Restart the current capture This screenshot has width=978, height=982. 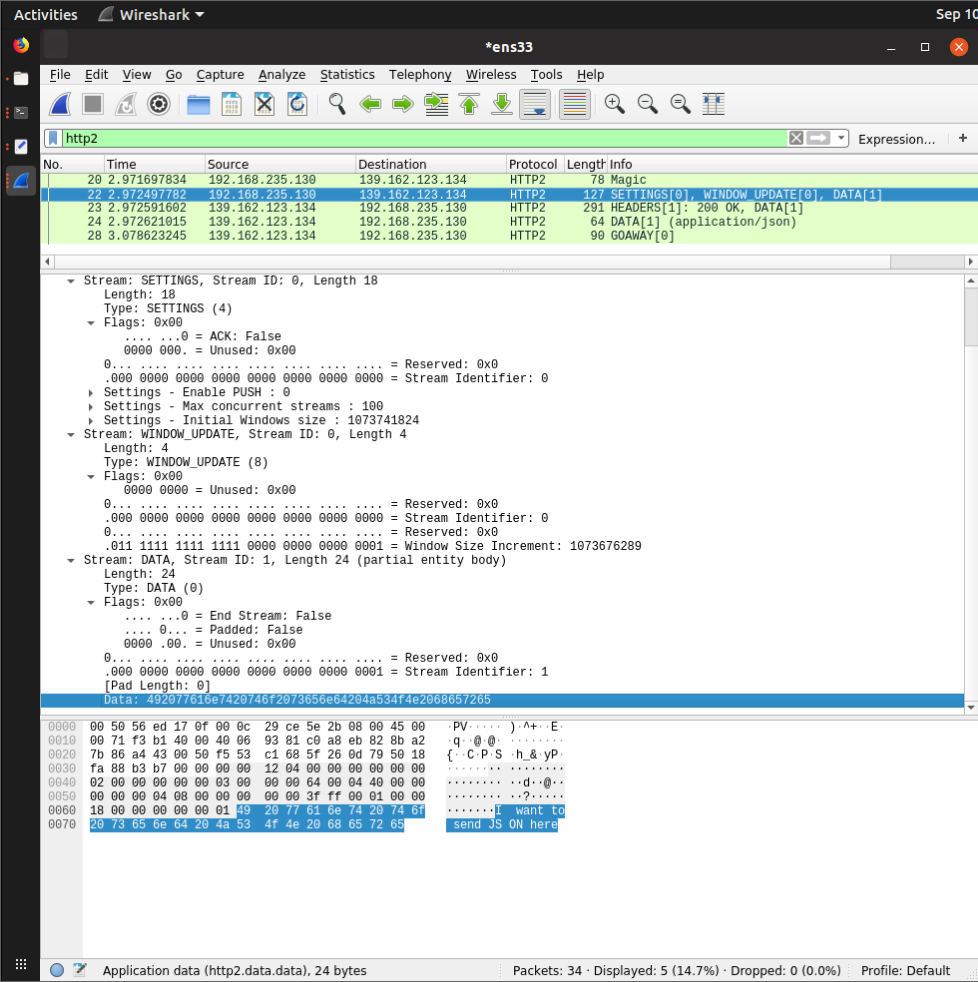[x=126, y=104]
